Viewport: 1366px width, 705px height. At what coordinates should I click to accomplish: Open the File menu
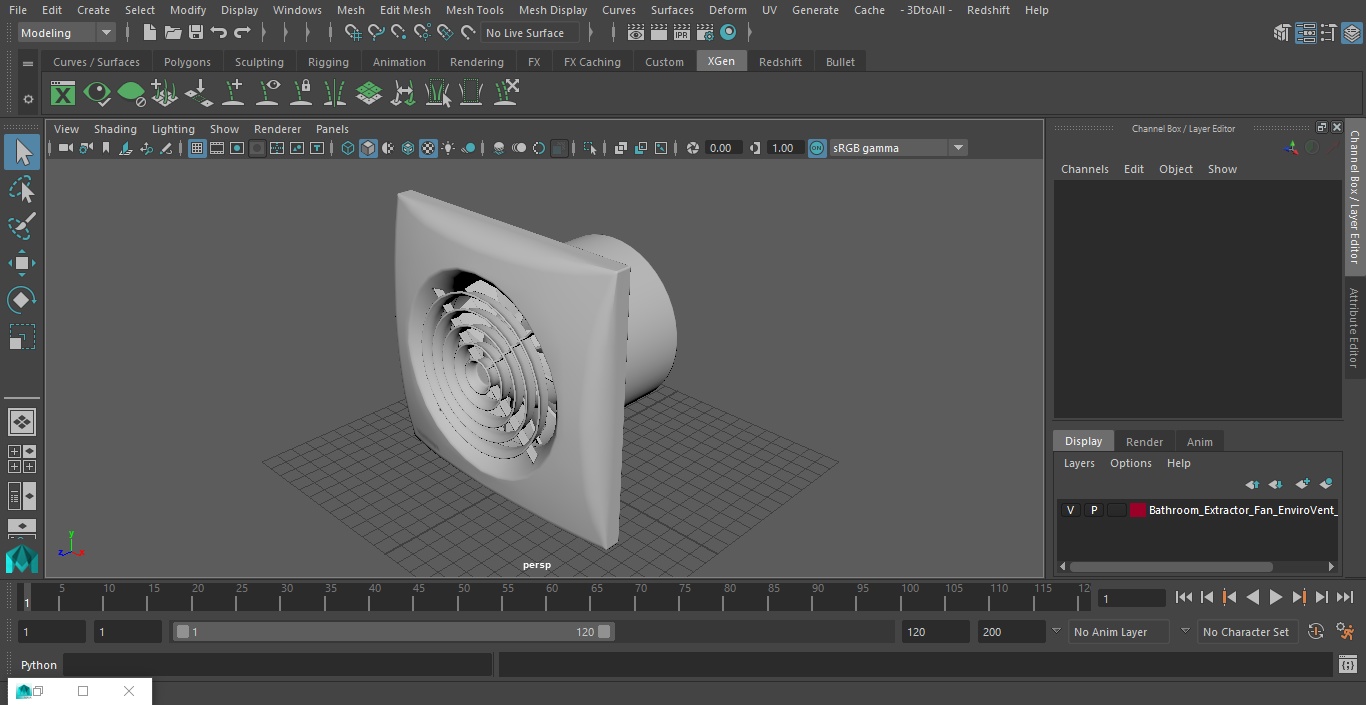tap(18, 10)
